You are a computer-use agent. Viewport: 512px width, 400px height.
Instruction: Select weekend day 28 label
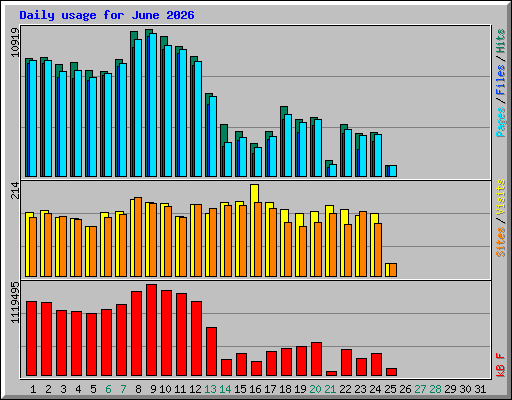coord(435,389)
